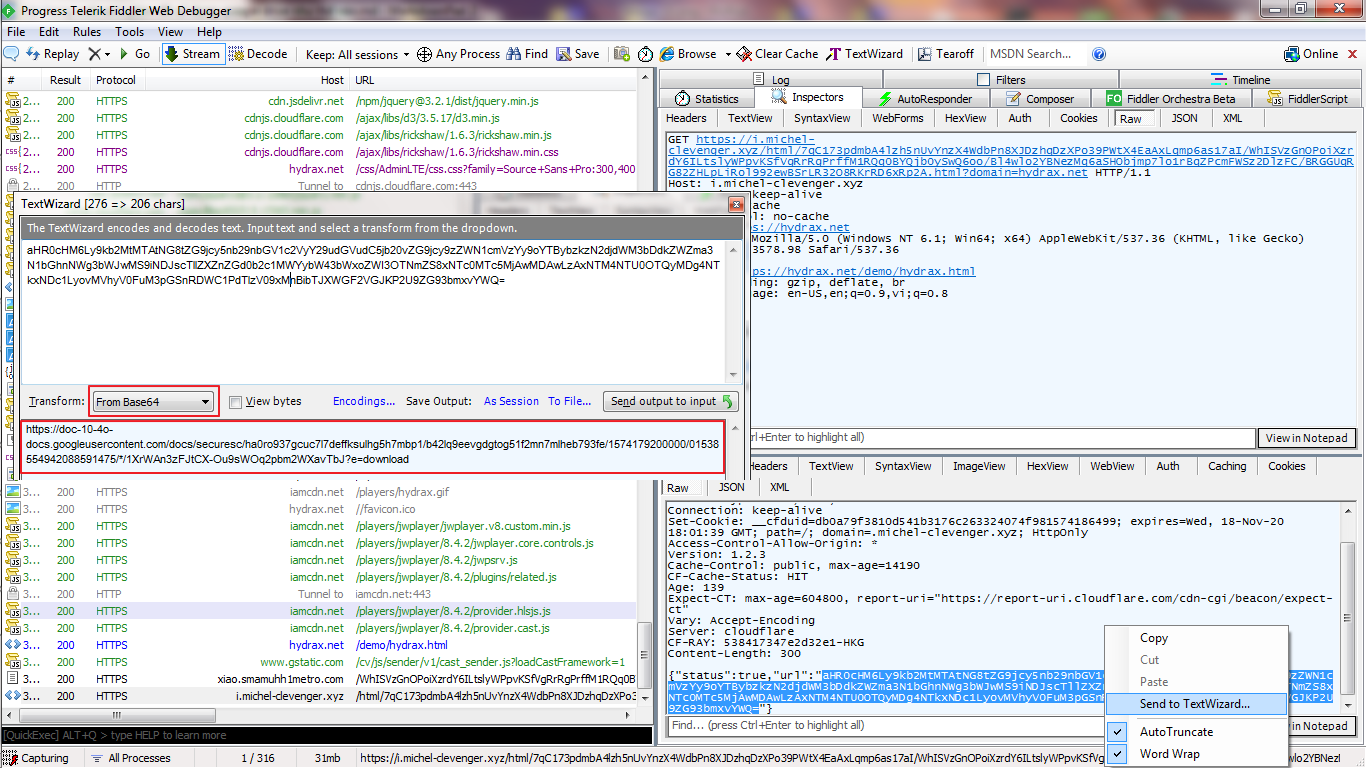Click the TextWizard Base64 input text area
1366x768 pixels.
(375, 310)
